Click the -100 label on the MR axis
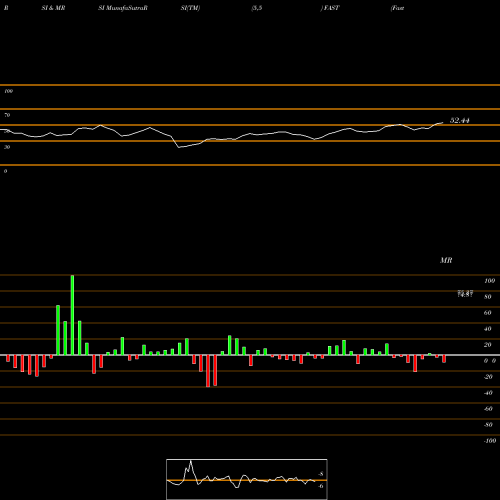500x500 pixels. pos(489,441)
